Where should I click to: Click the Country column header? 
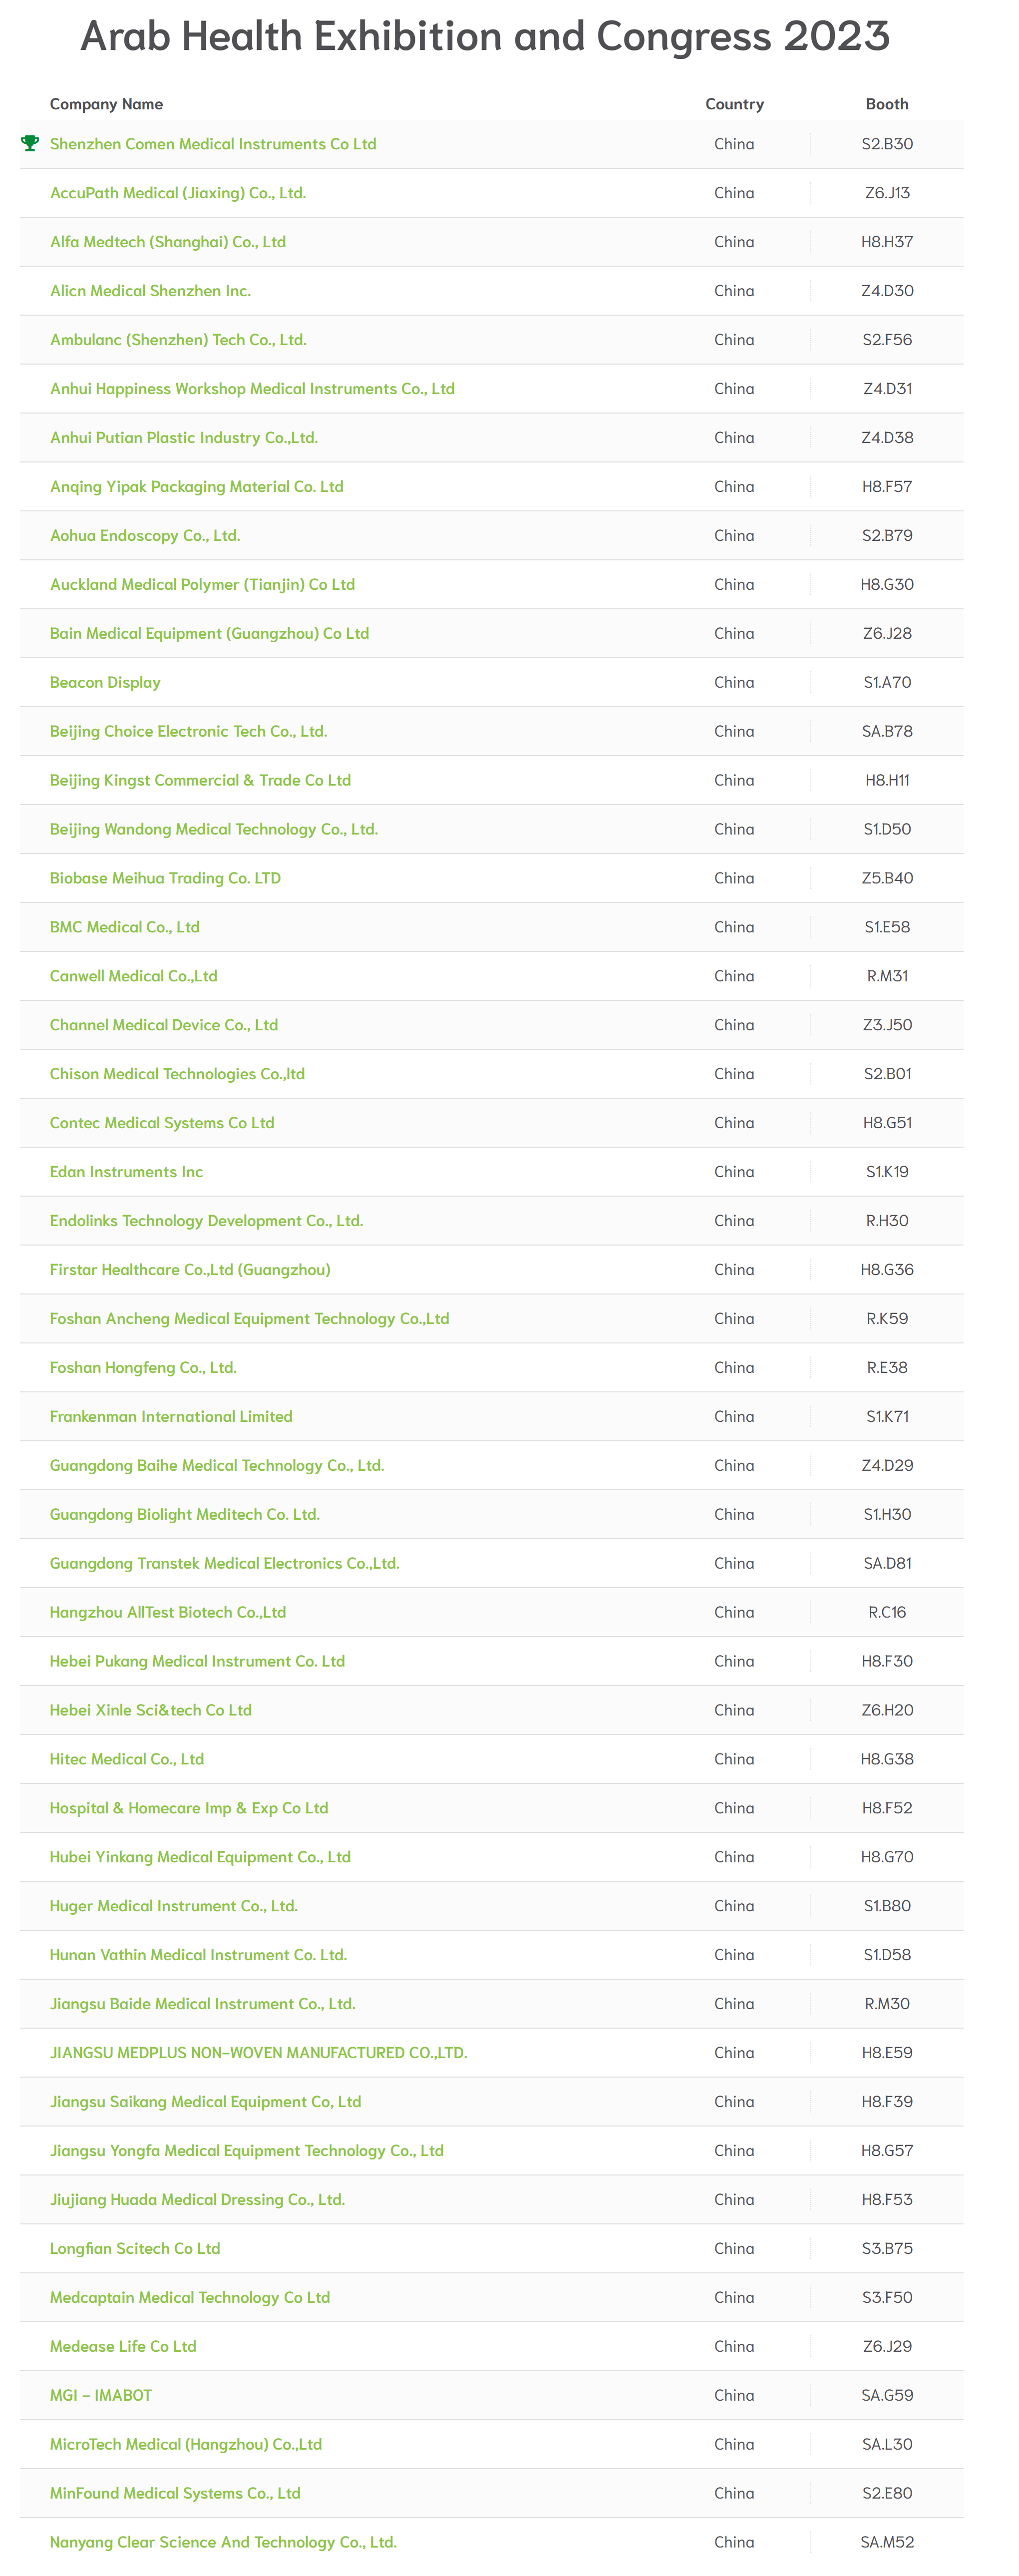point(734,104)
